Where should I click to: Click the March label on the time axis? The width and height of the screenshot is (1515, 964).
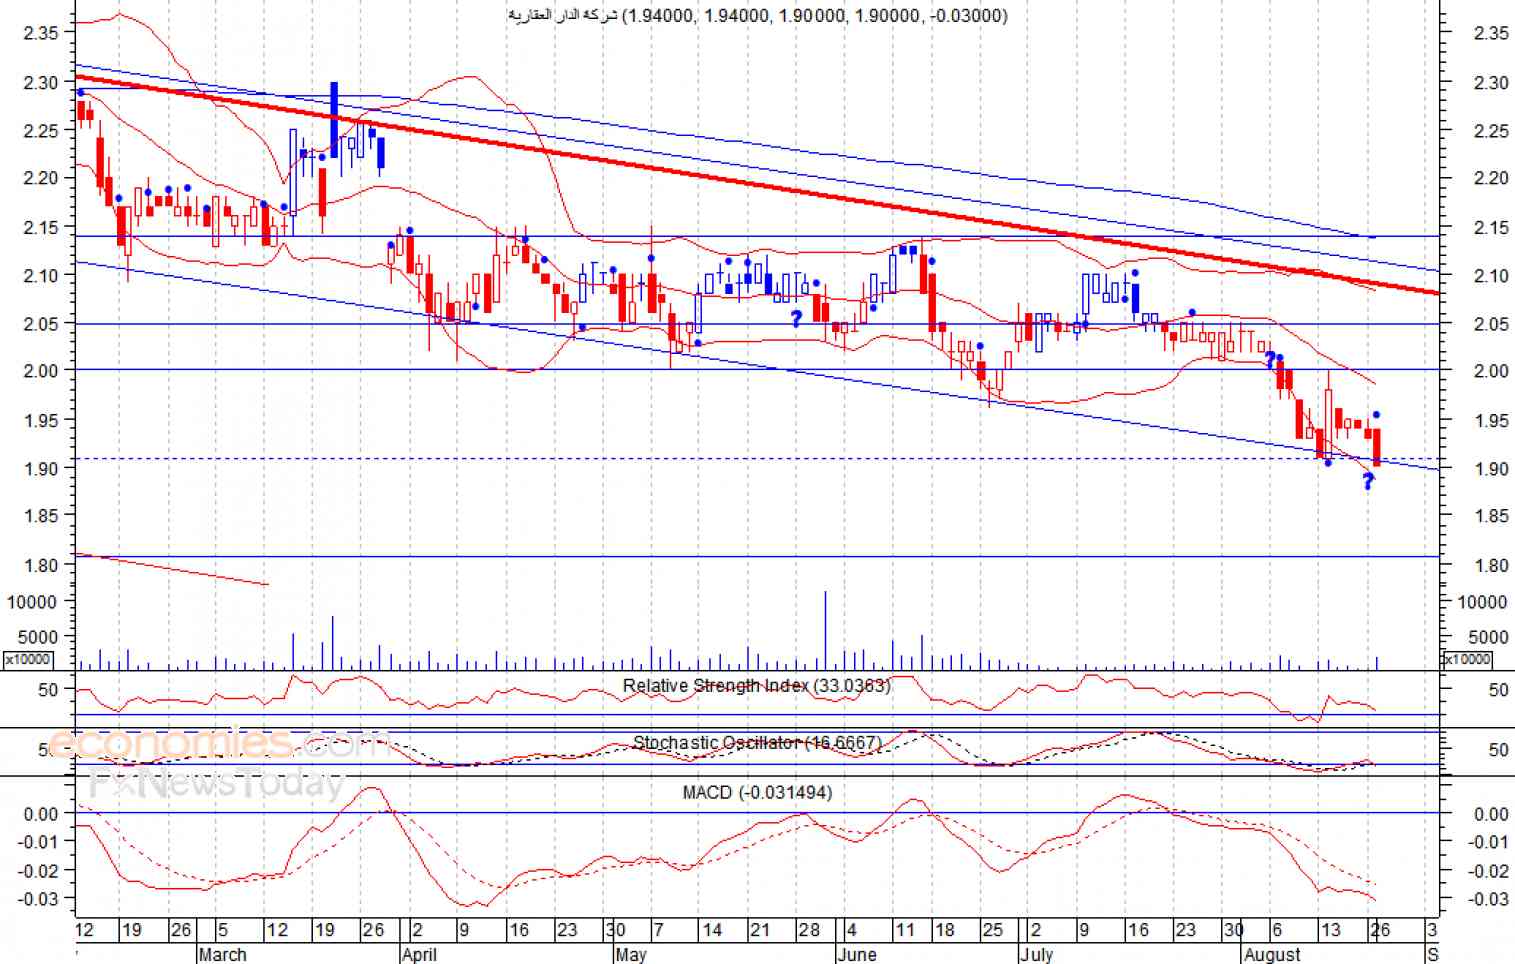(x=222, y=954)
